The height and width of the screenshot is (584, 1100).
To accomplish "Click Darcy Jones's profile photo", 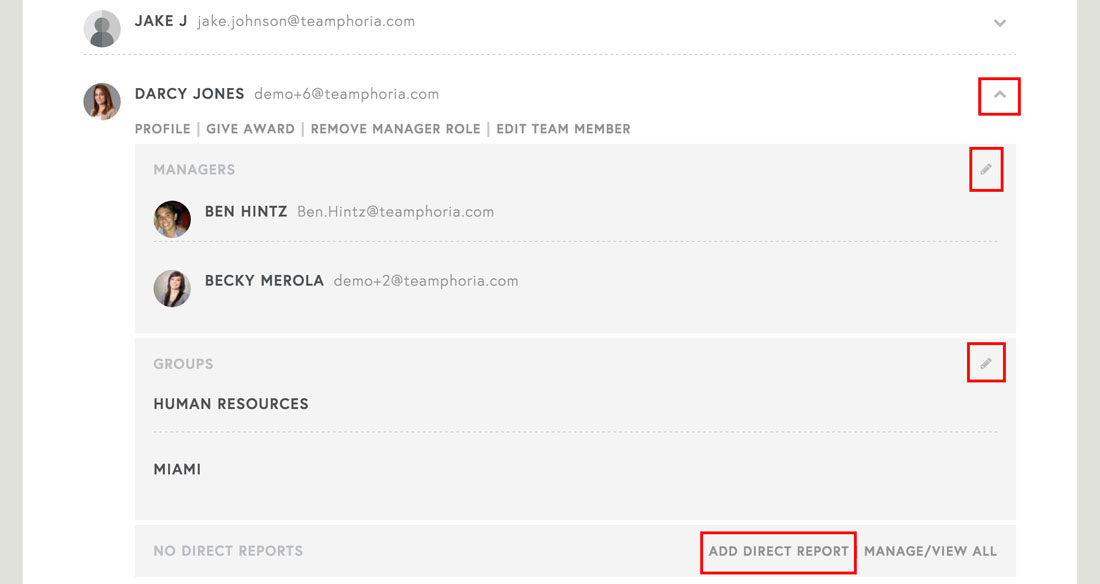I will tap(102, 101).
